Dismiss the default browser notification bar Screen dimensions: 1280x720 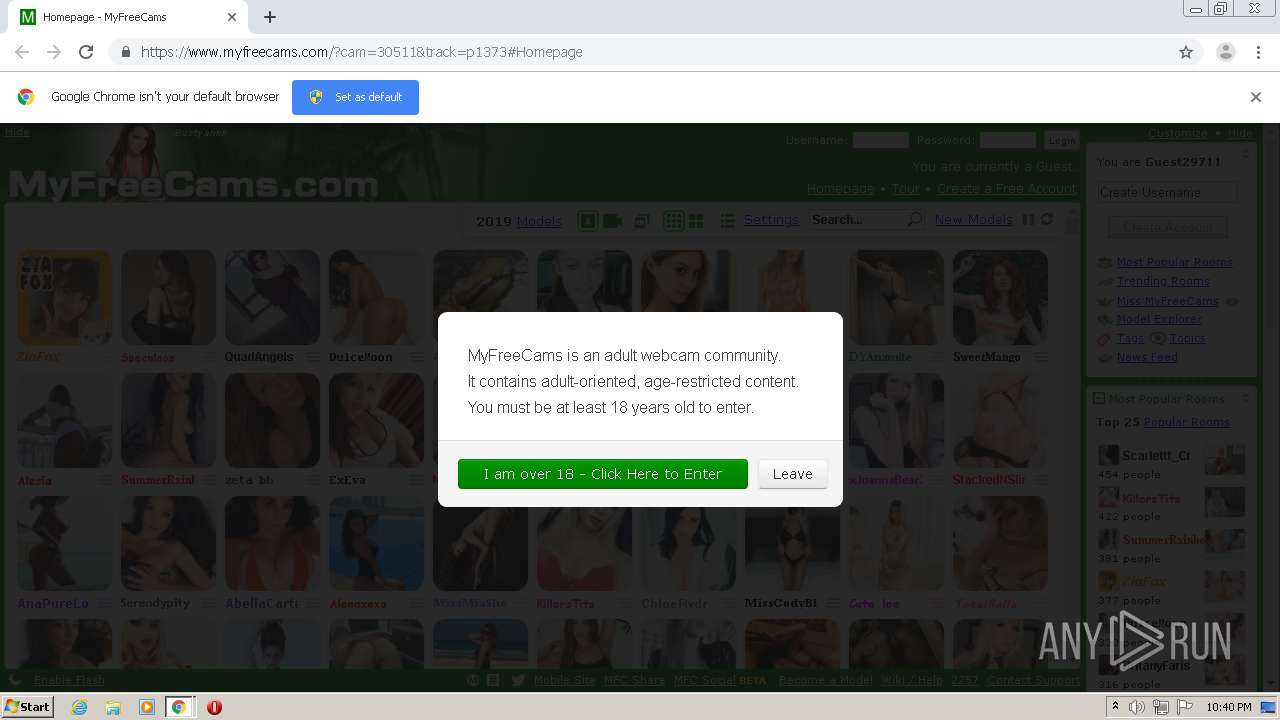tap(1255, 97)
